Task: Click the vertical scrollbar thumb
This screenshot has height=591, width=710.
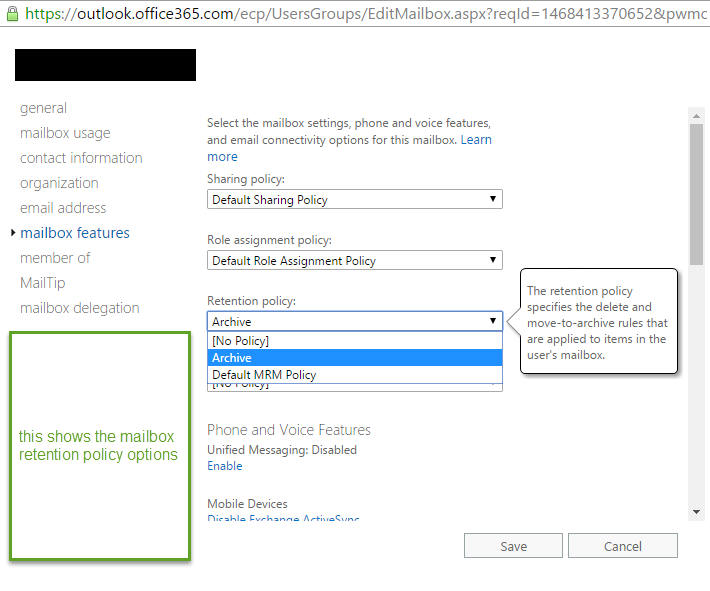Action: 696,190
